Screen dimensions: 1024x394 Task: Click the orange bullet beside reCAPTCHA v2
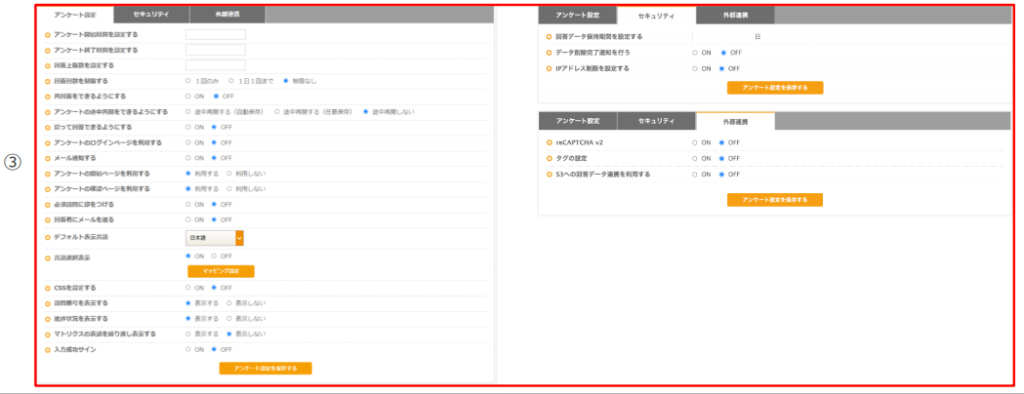pos(549,142)
